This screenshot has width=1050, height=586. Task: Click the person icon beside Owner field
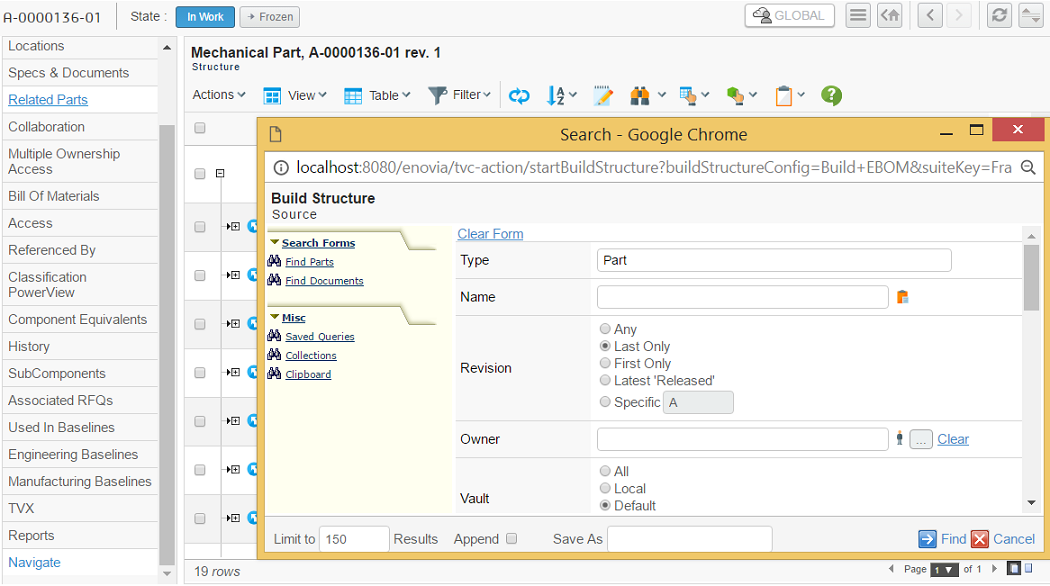tap(900, 439)
